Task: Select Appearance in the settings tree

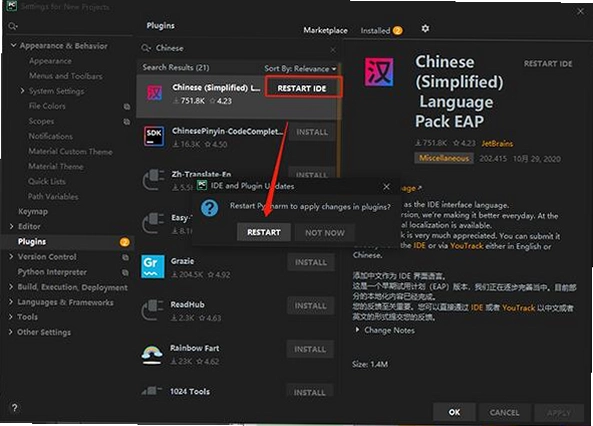Action: pyautogui.click(x=50, y=61)
